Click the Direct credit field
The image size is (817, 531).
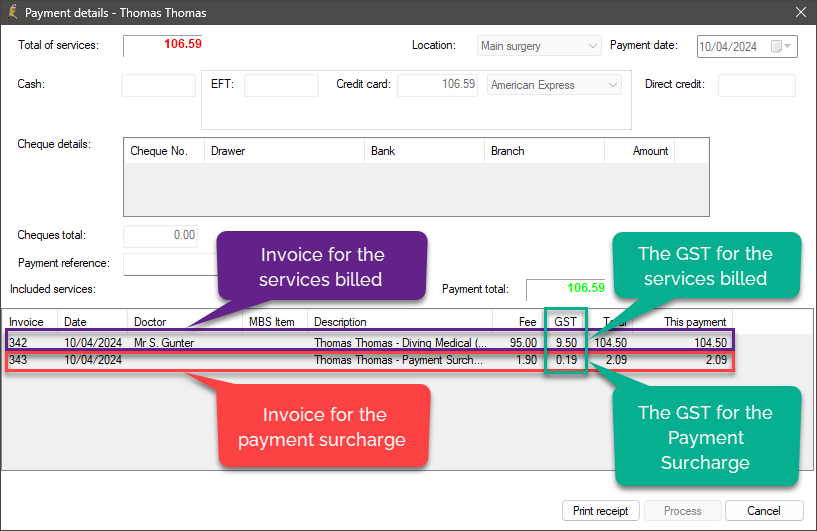point(756,85)
